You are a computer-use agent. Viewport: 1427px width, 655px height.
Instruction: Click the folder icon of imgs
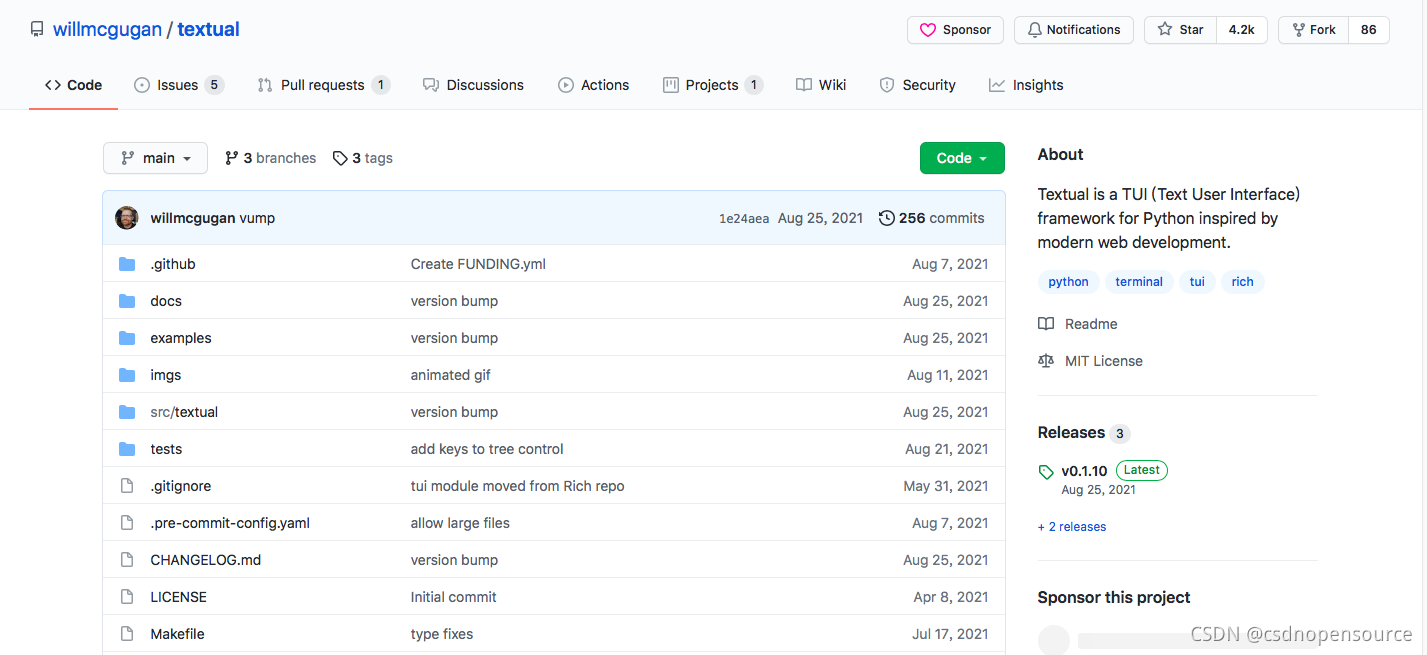point(127,375)
